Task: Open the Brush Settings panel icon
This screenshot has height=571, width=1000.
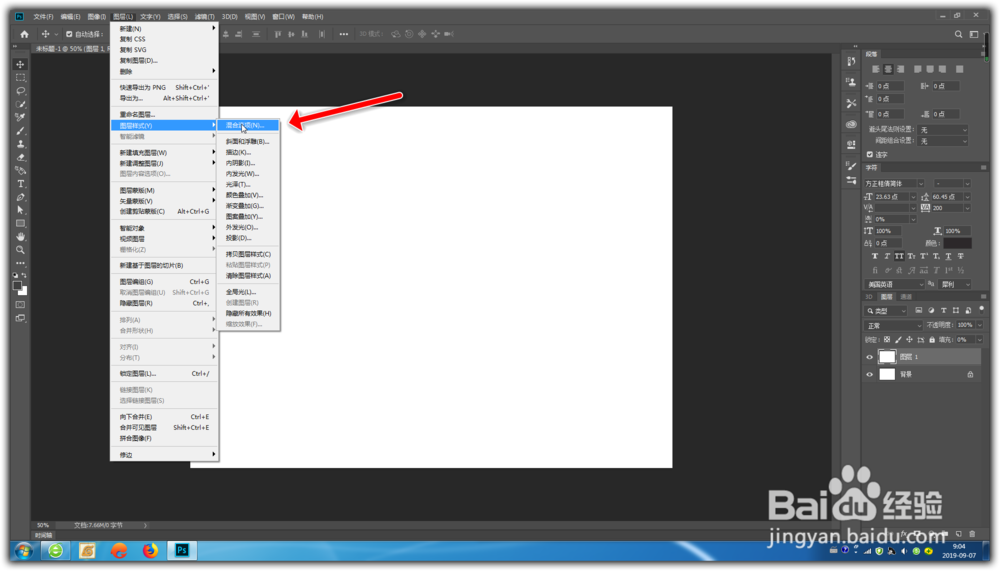Action: pyautogui.click(x=851, y=166)
